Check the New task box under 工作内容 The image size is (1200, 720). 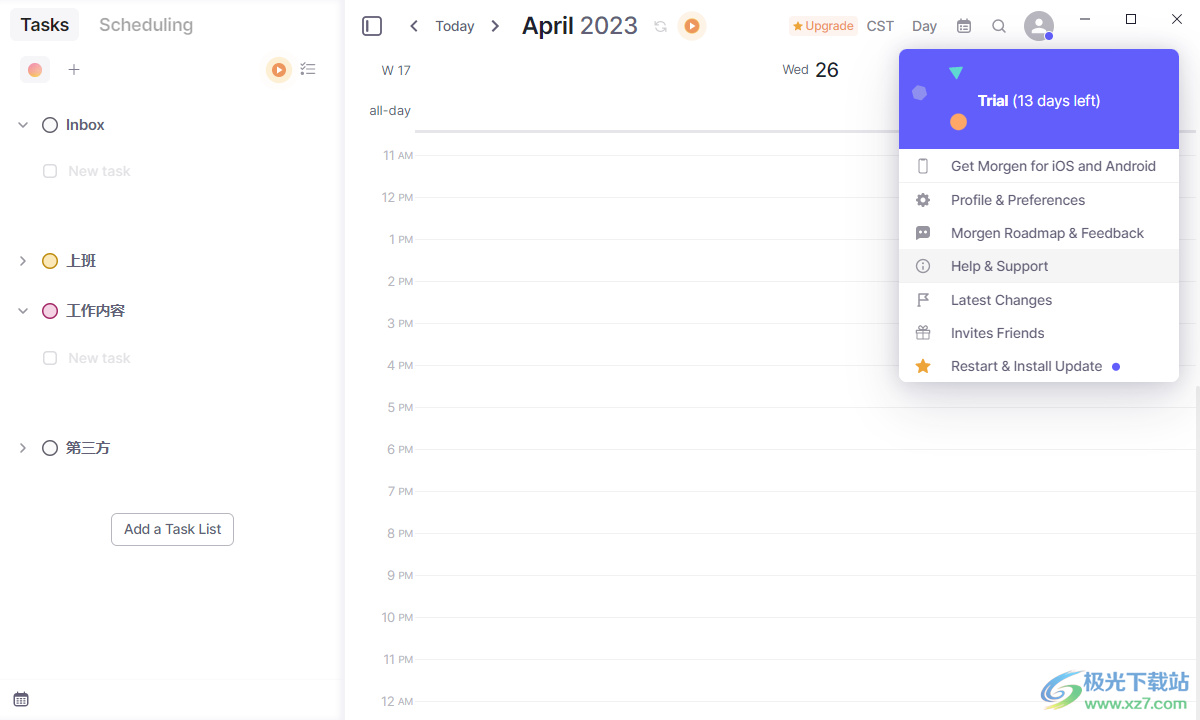click(x=50, y=358)
